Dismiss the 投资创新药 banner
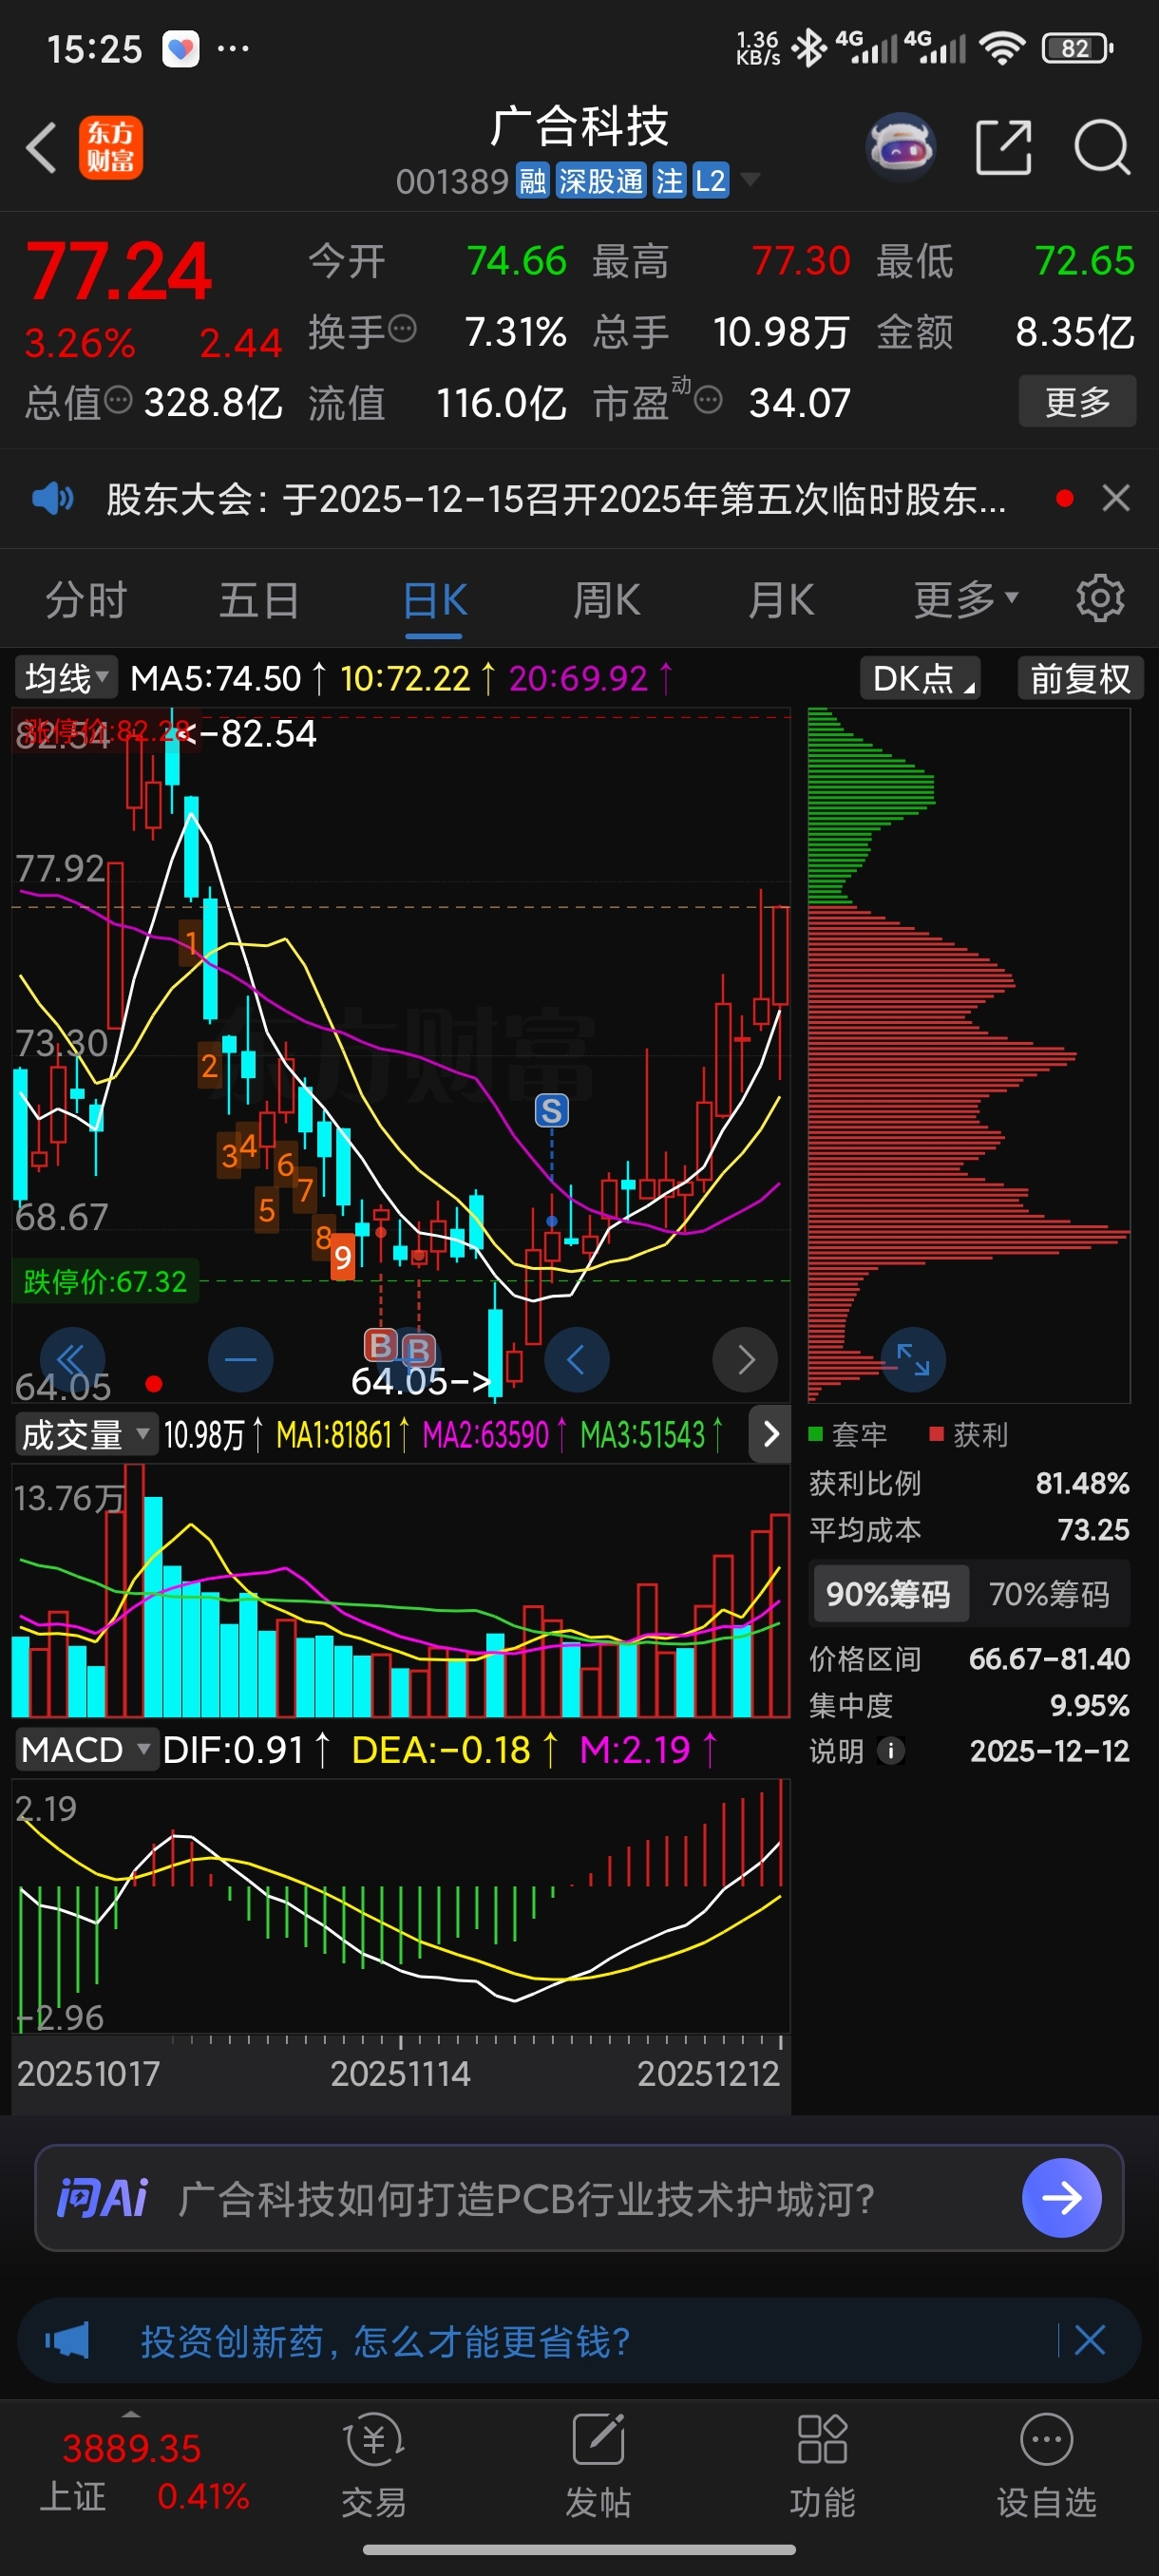Image resolution: width=1159 pixels, height=2576 pixels. point(1090,2340)
